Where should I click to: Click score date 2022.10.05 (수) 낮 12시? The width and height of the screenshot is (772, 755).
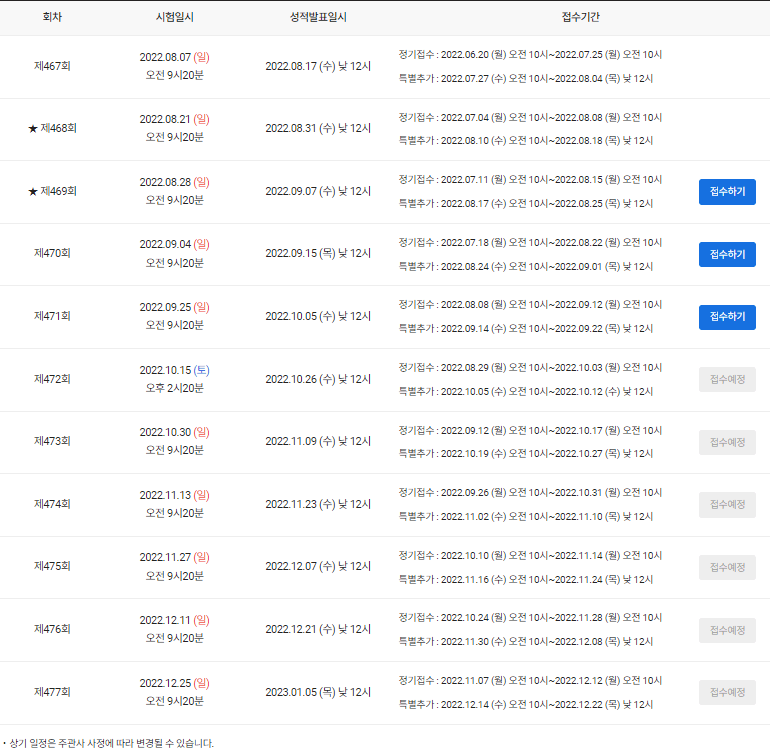(318, 317)
